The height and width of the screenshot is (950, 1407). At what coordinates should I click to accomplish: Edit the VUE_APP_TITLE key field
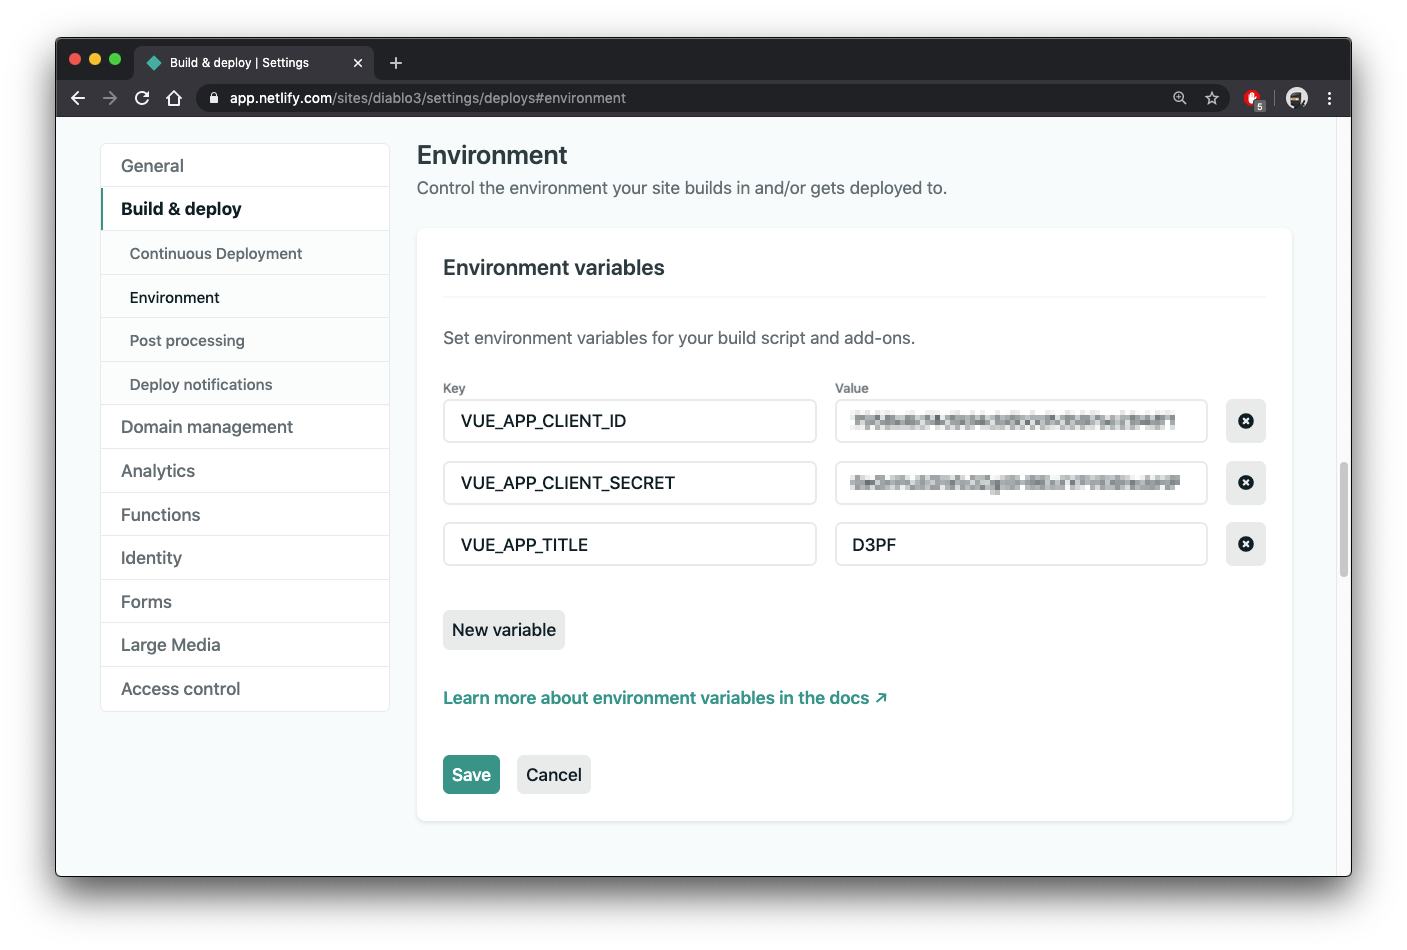click(x=630, y=544)
